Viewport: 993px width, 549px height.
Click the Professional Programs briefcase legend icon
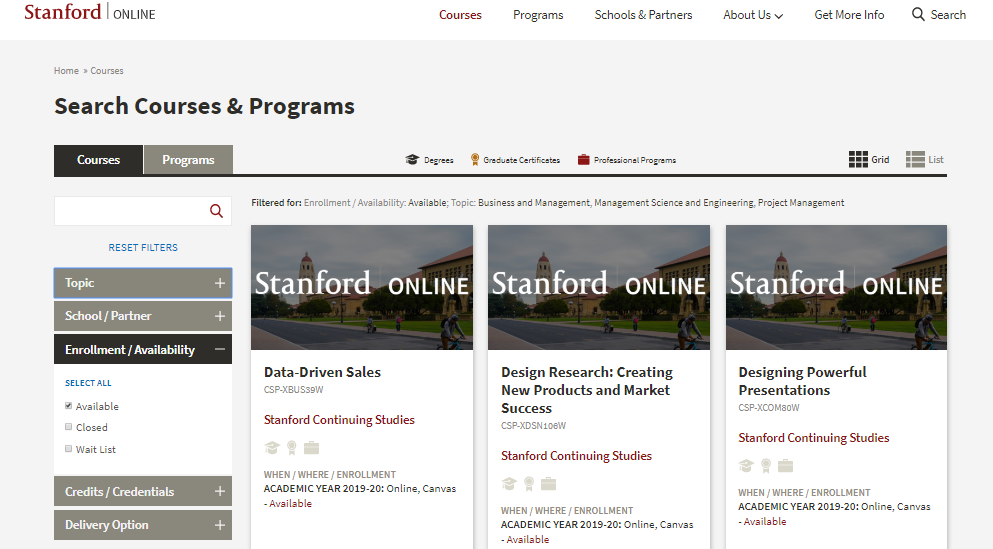coord(583,160)
